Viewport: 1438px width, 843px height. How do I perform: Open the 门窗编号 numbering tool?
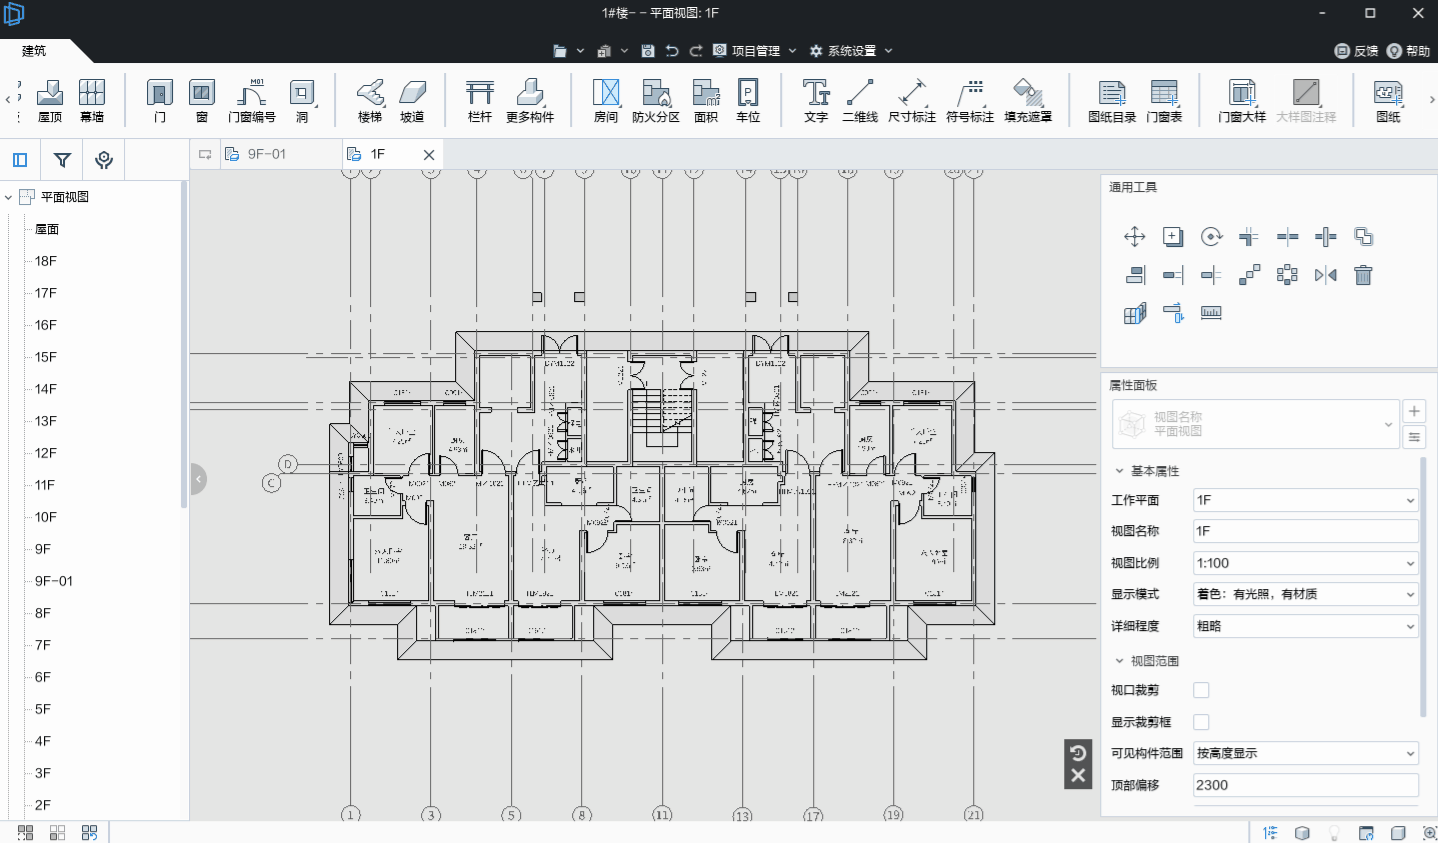pos(252,101)
